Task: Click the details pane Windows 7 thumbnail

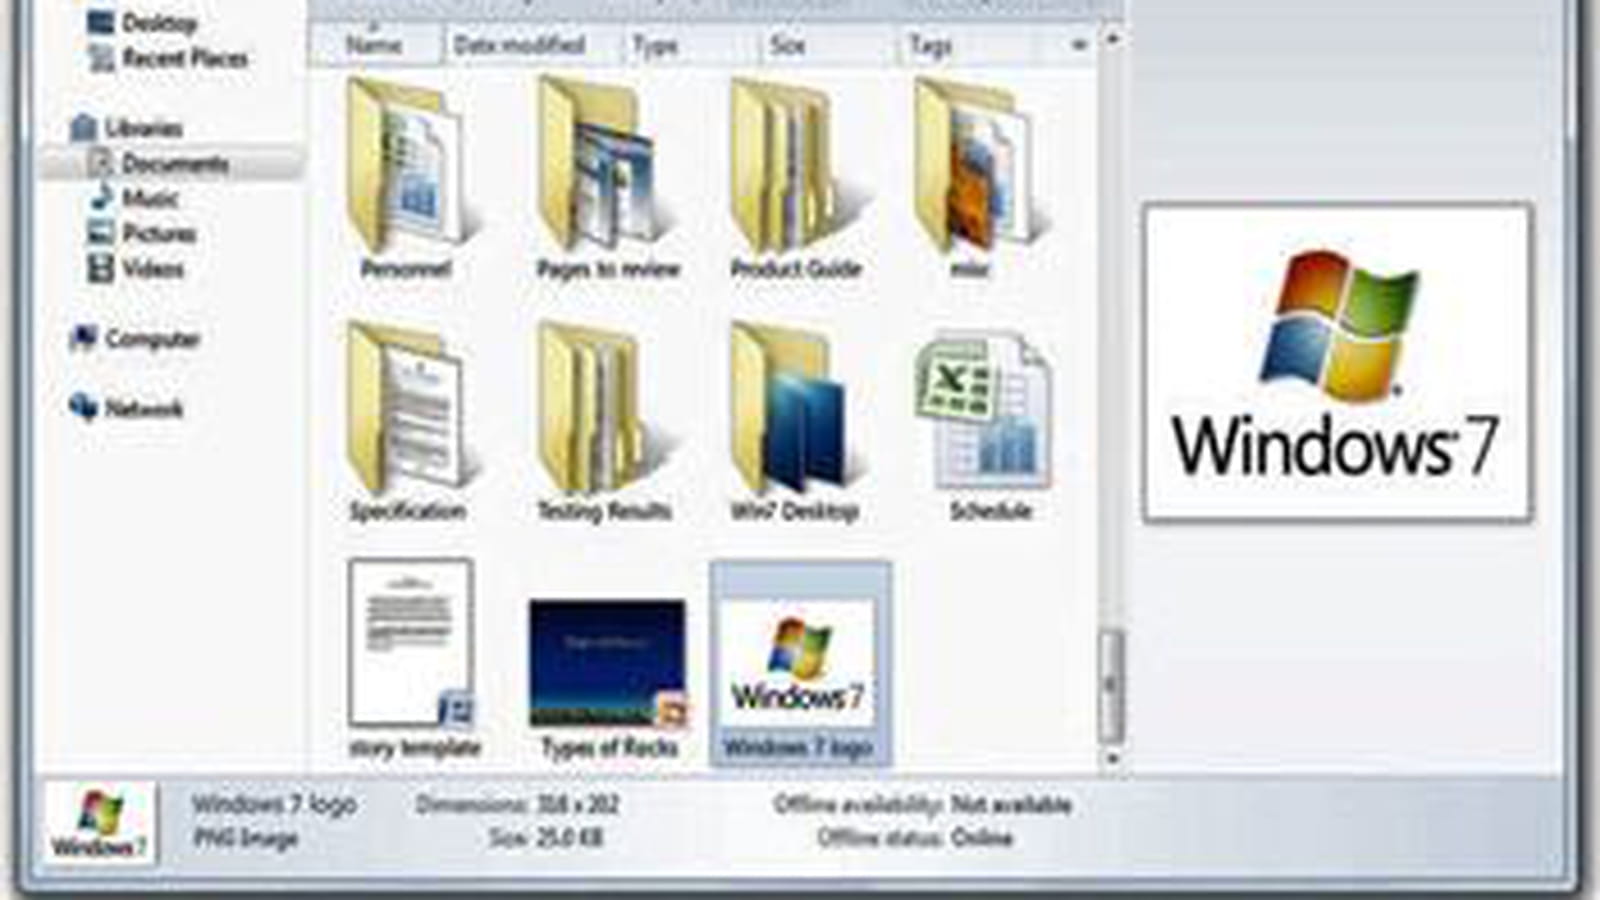Action: [100, 823]
